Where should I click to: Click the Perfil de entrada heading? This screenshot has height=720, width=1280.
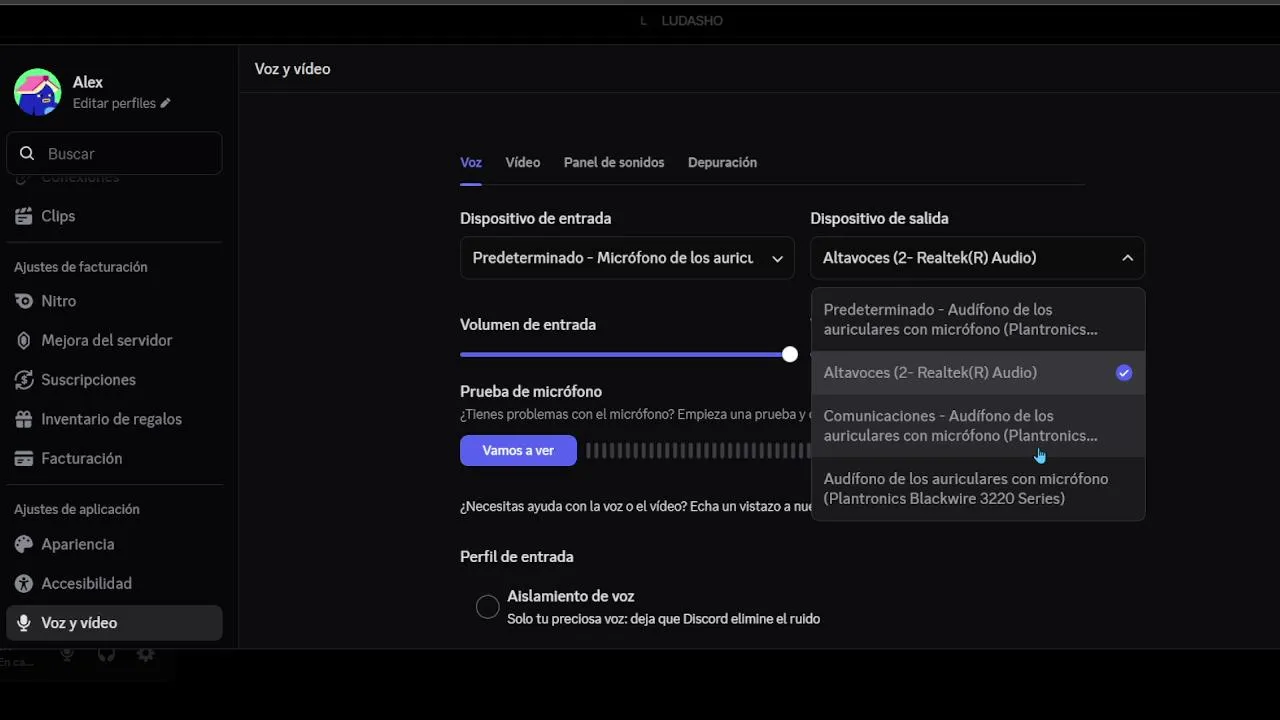tap(517, 557)
